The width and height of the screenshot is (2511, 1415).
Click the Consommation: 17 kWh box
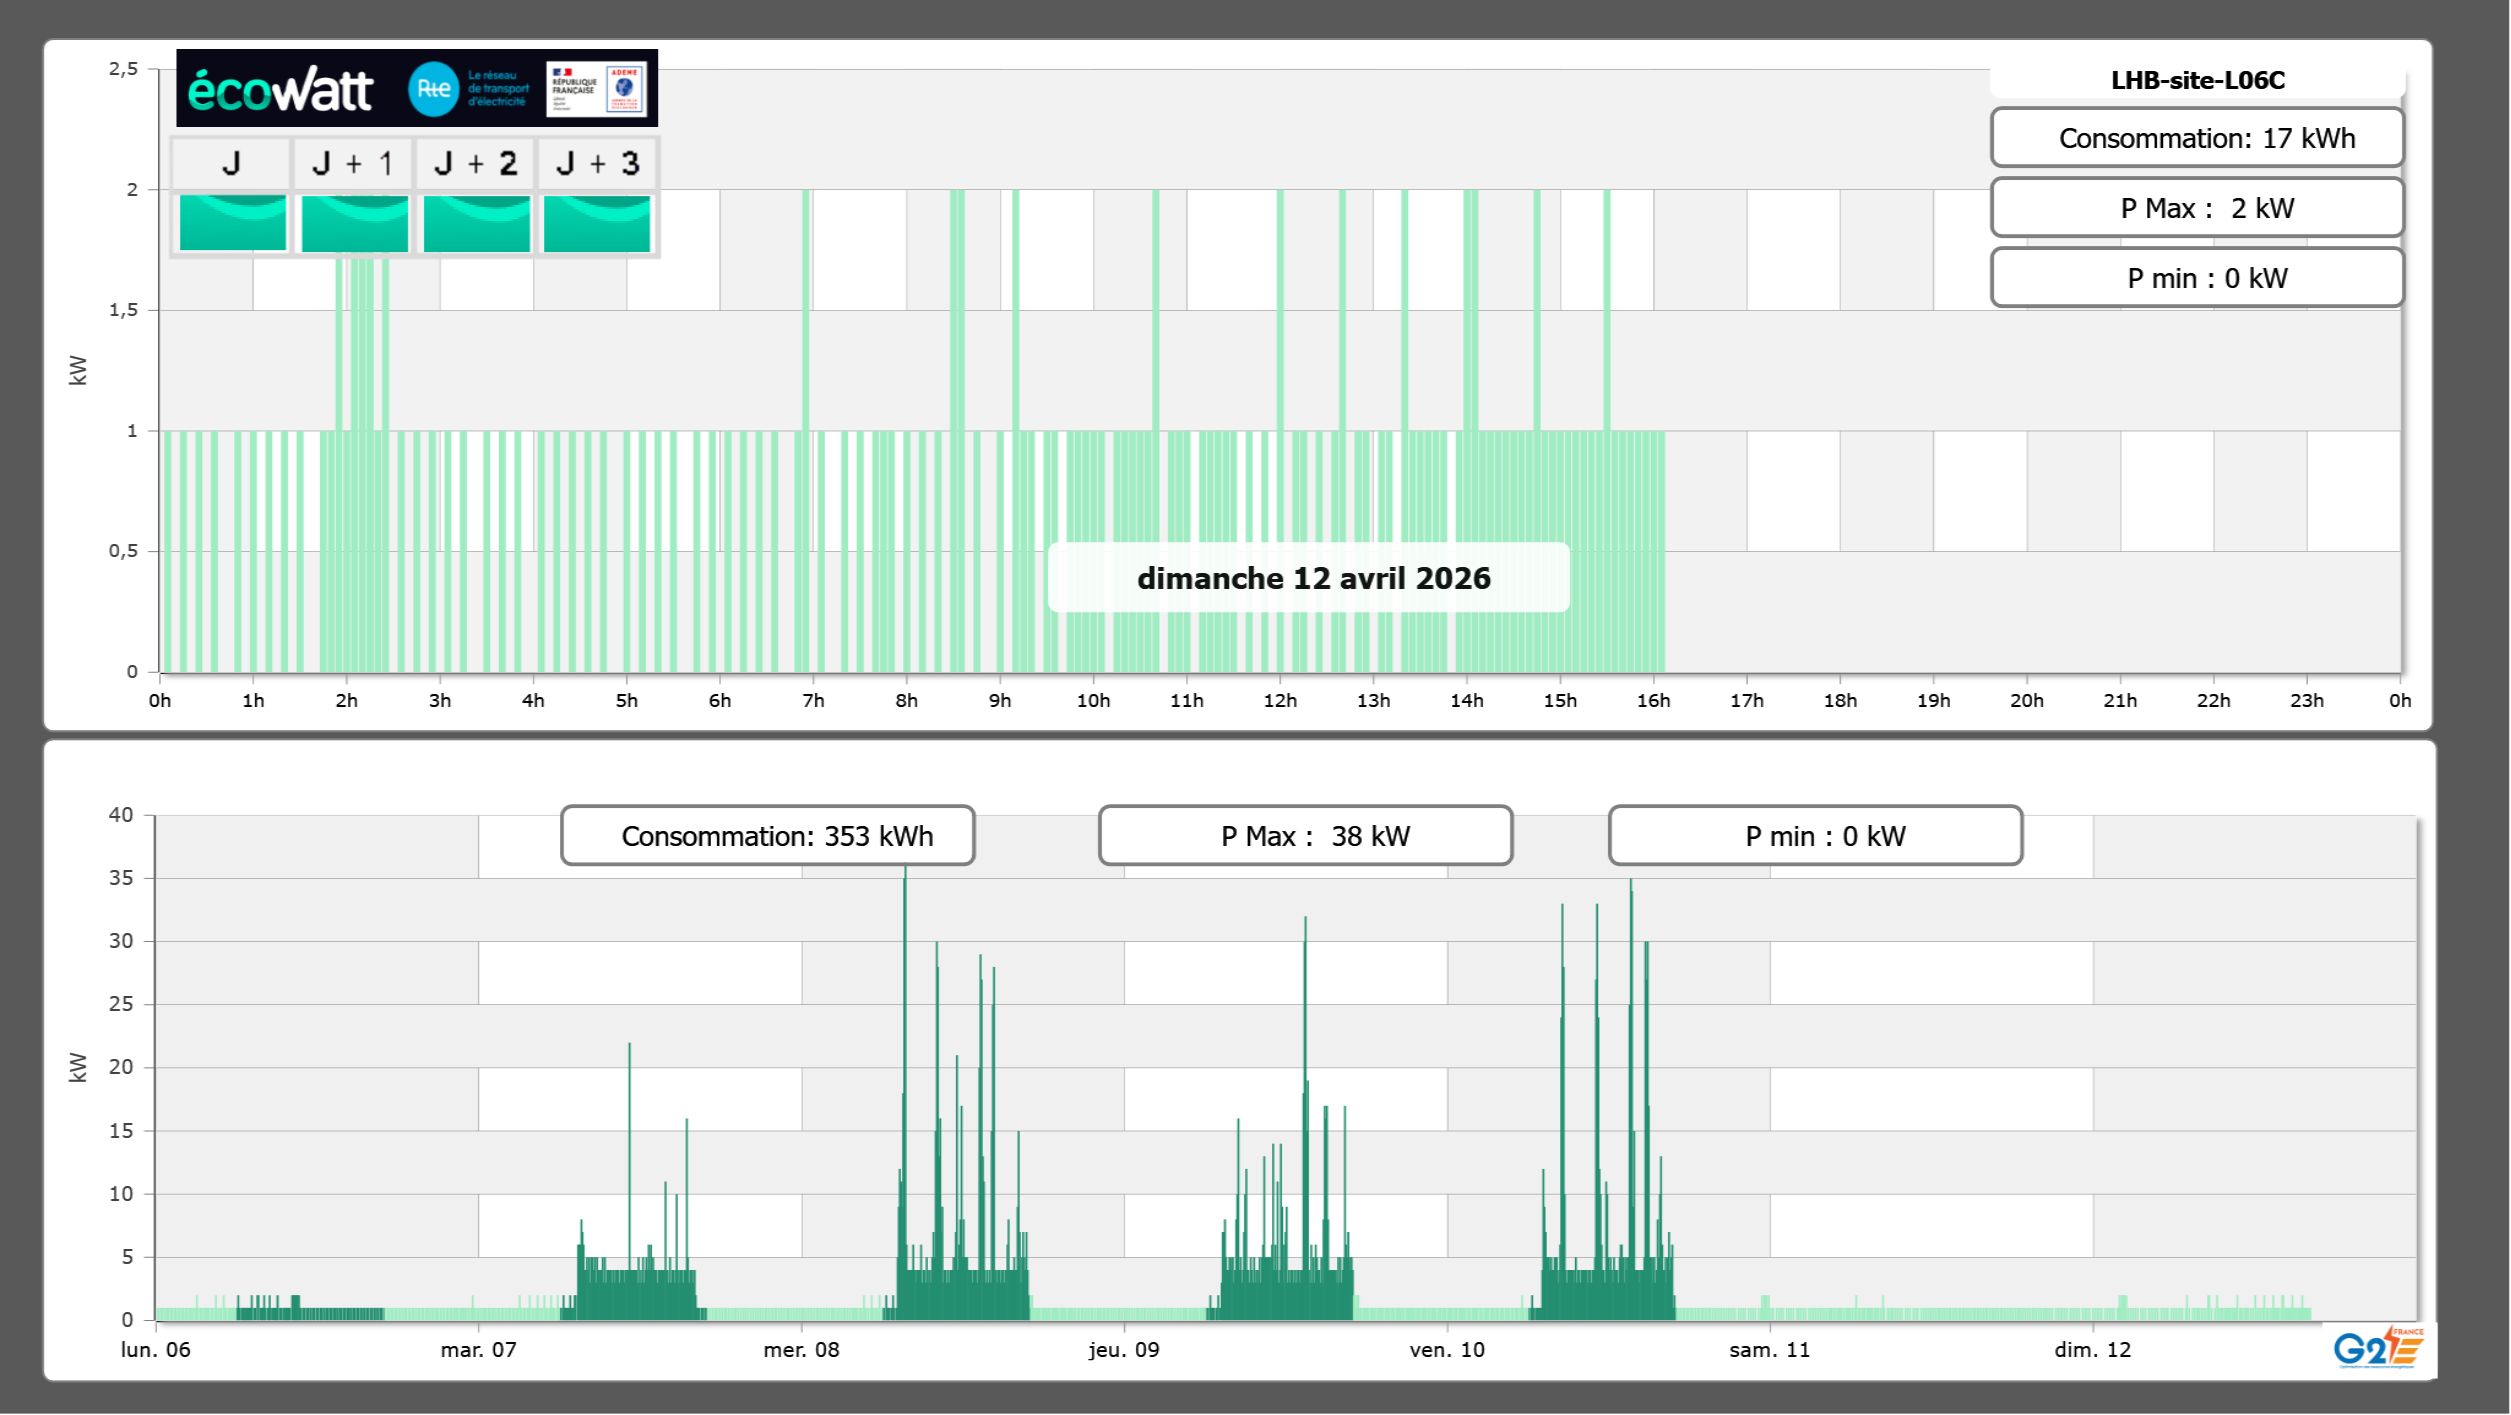[2197, 138]
